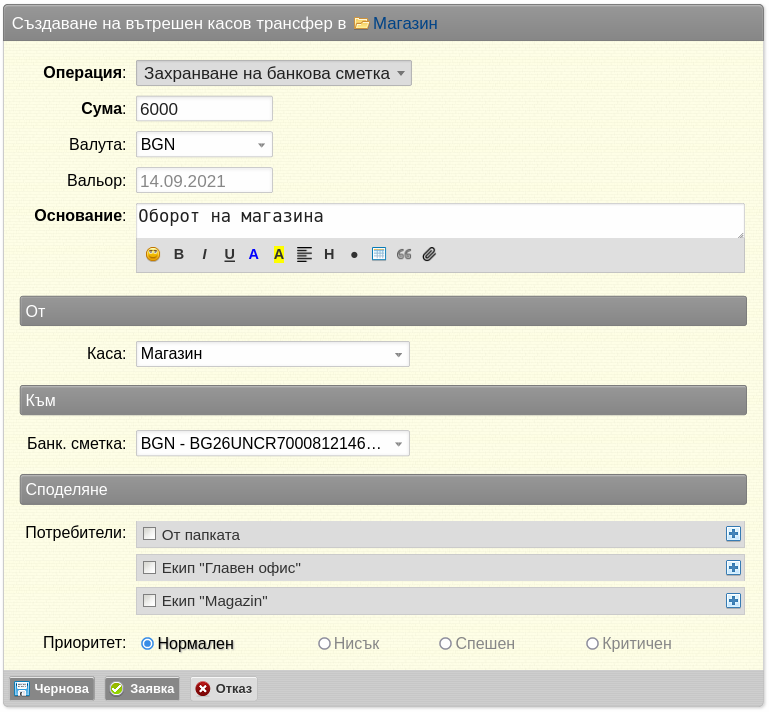Screen dimensions: 769x712
Task: Click the Към section header
Action: click(x=383, y=400)
